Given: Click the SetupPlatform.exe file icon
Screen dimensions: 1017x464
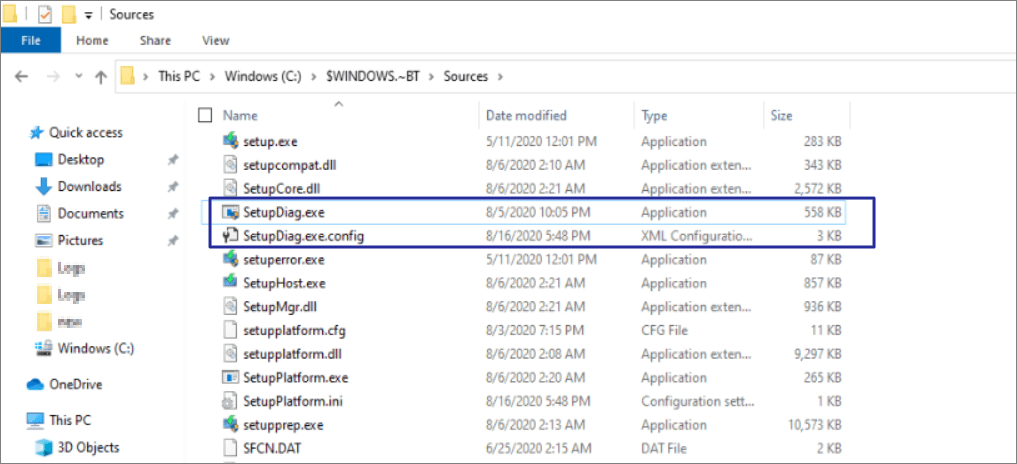Looking at the screenshot, I should 231,378.
